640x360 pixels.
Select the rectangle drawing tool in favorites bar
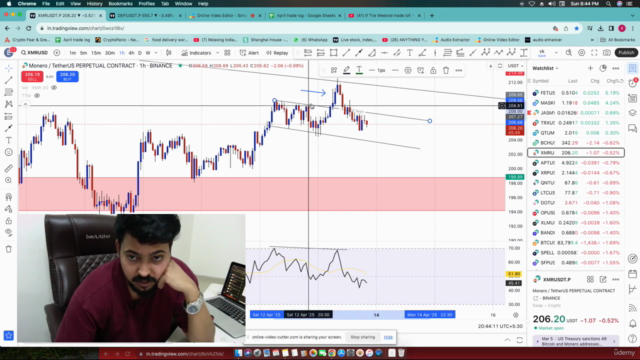click(x=333, y=53)
